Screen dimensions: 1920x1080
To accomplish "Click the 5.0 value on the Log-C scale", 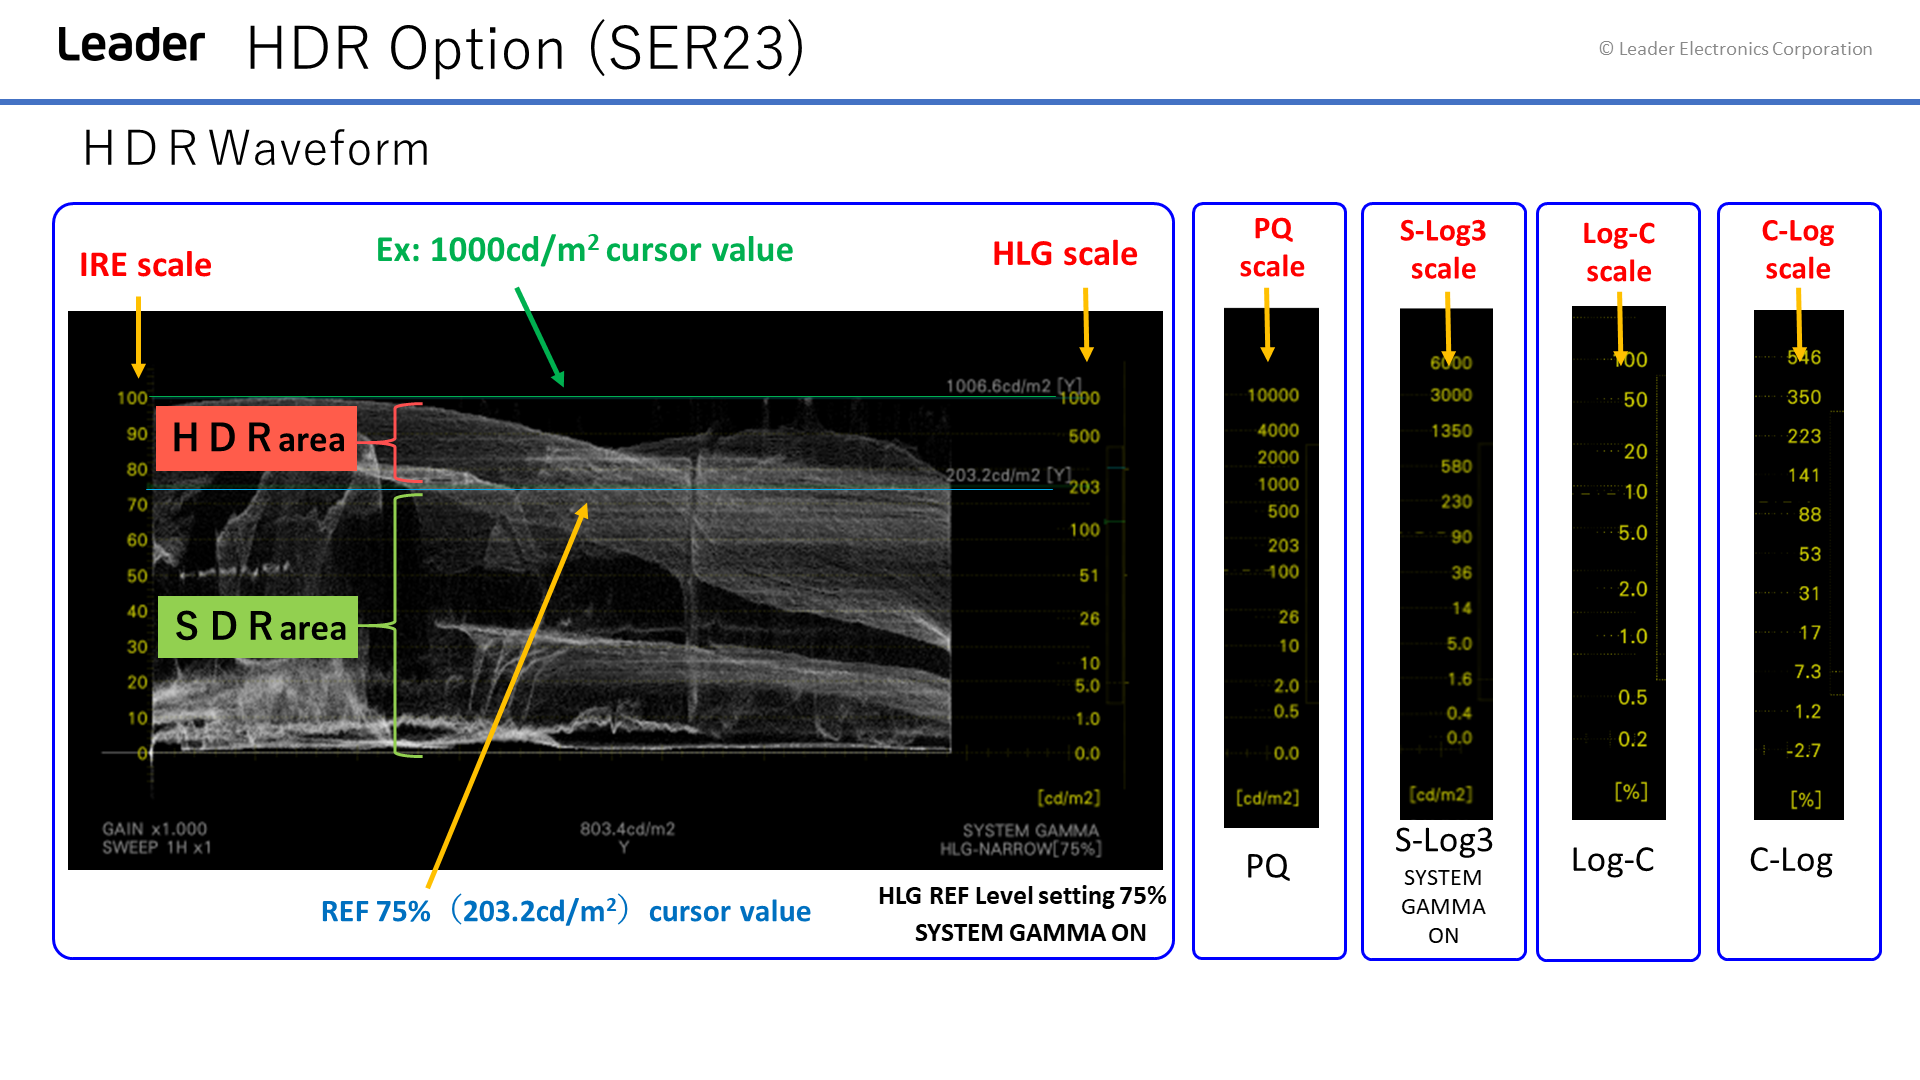I will click(1633, 533).
